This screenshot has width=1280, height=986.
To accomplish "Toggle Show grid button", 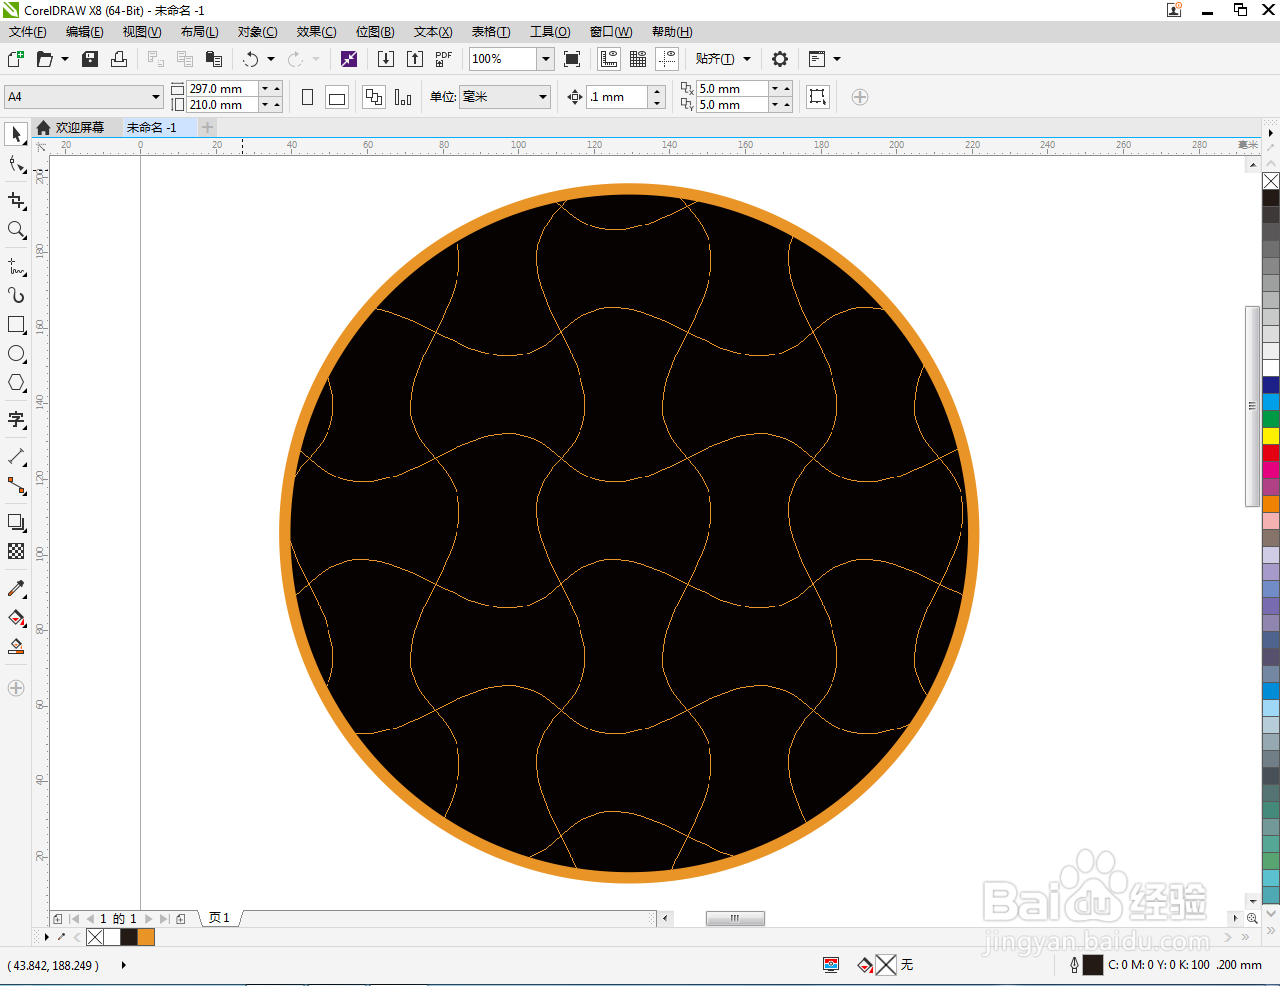I will pos(638,59).
